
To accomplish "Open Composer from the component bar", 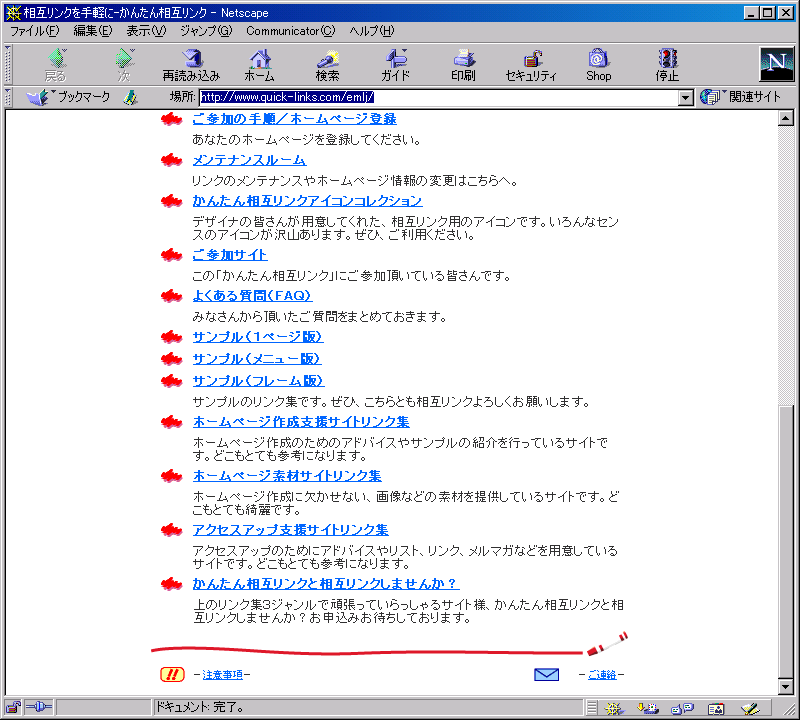I will click(751, 708).
